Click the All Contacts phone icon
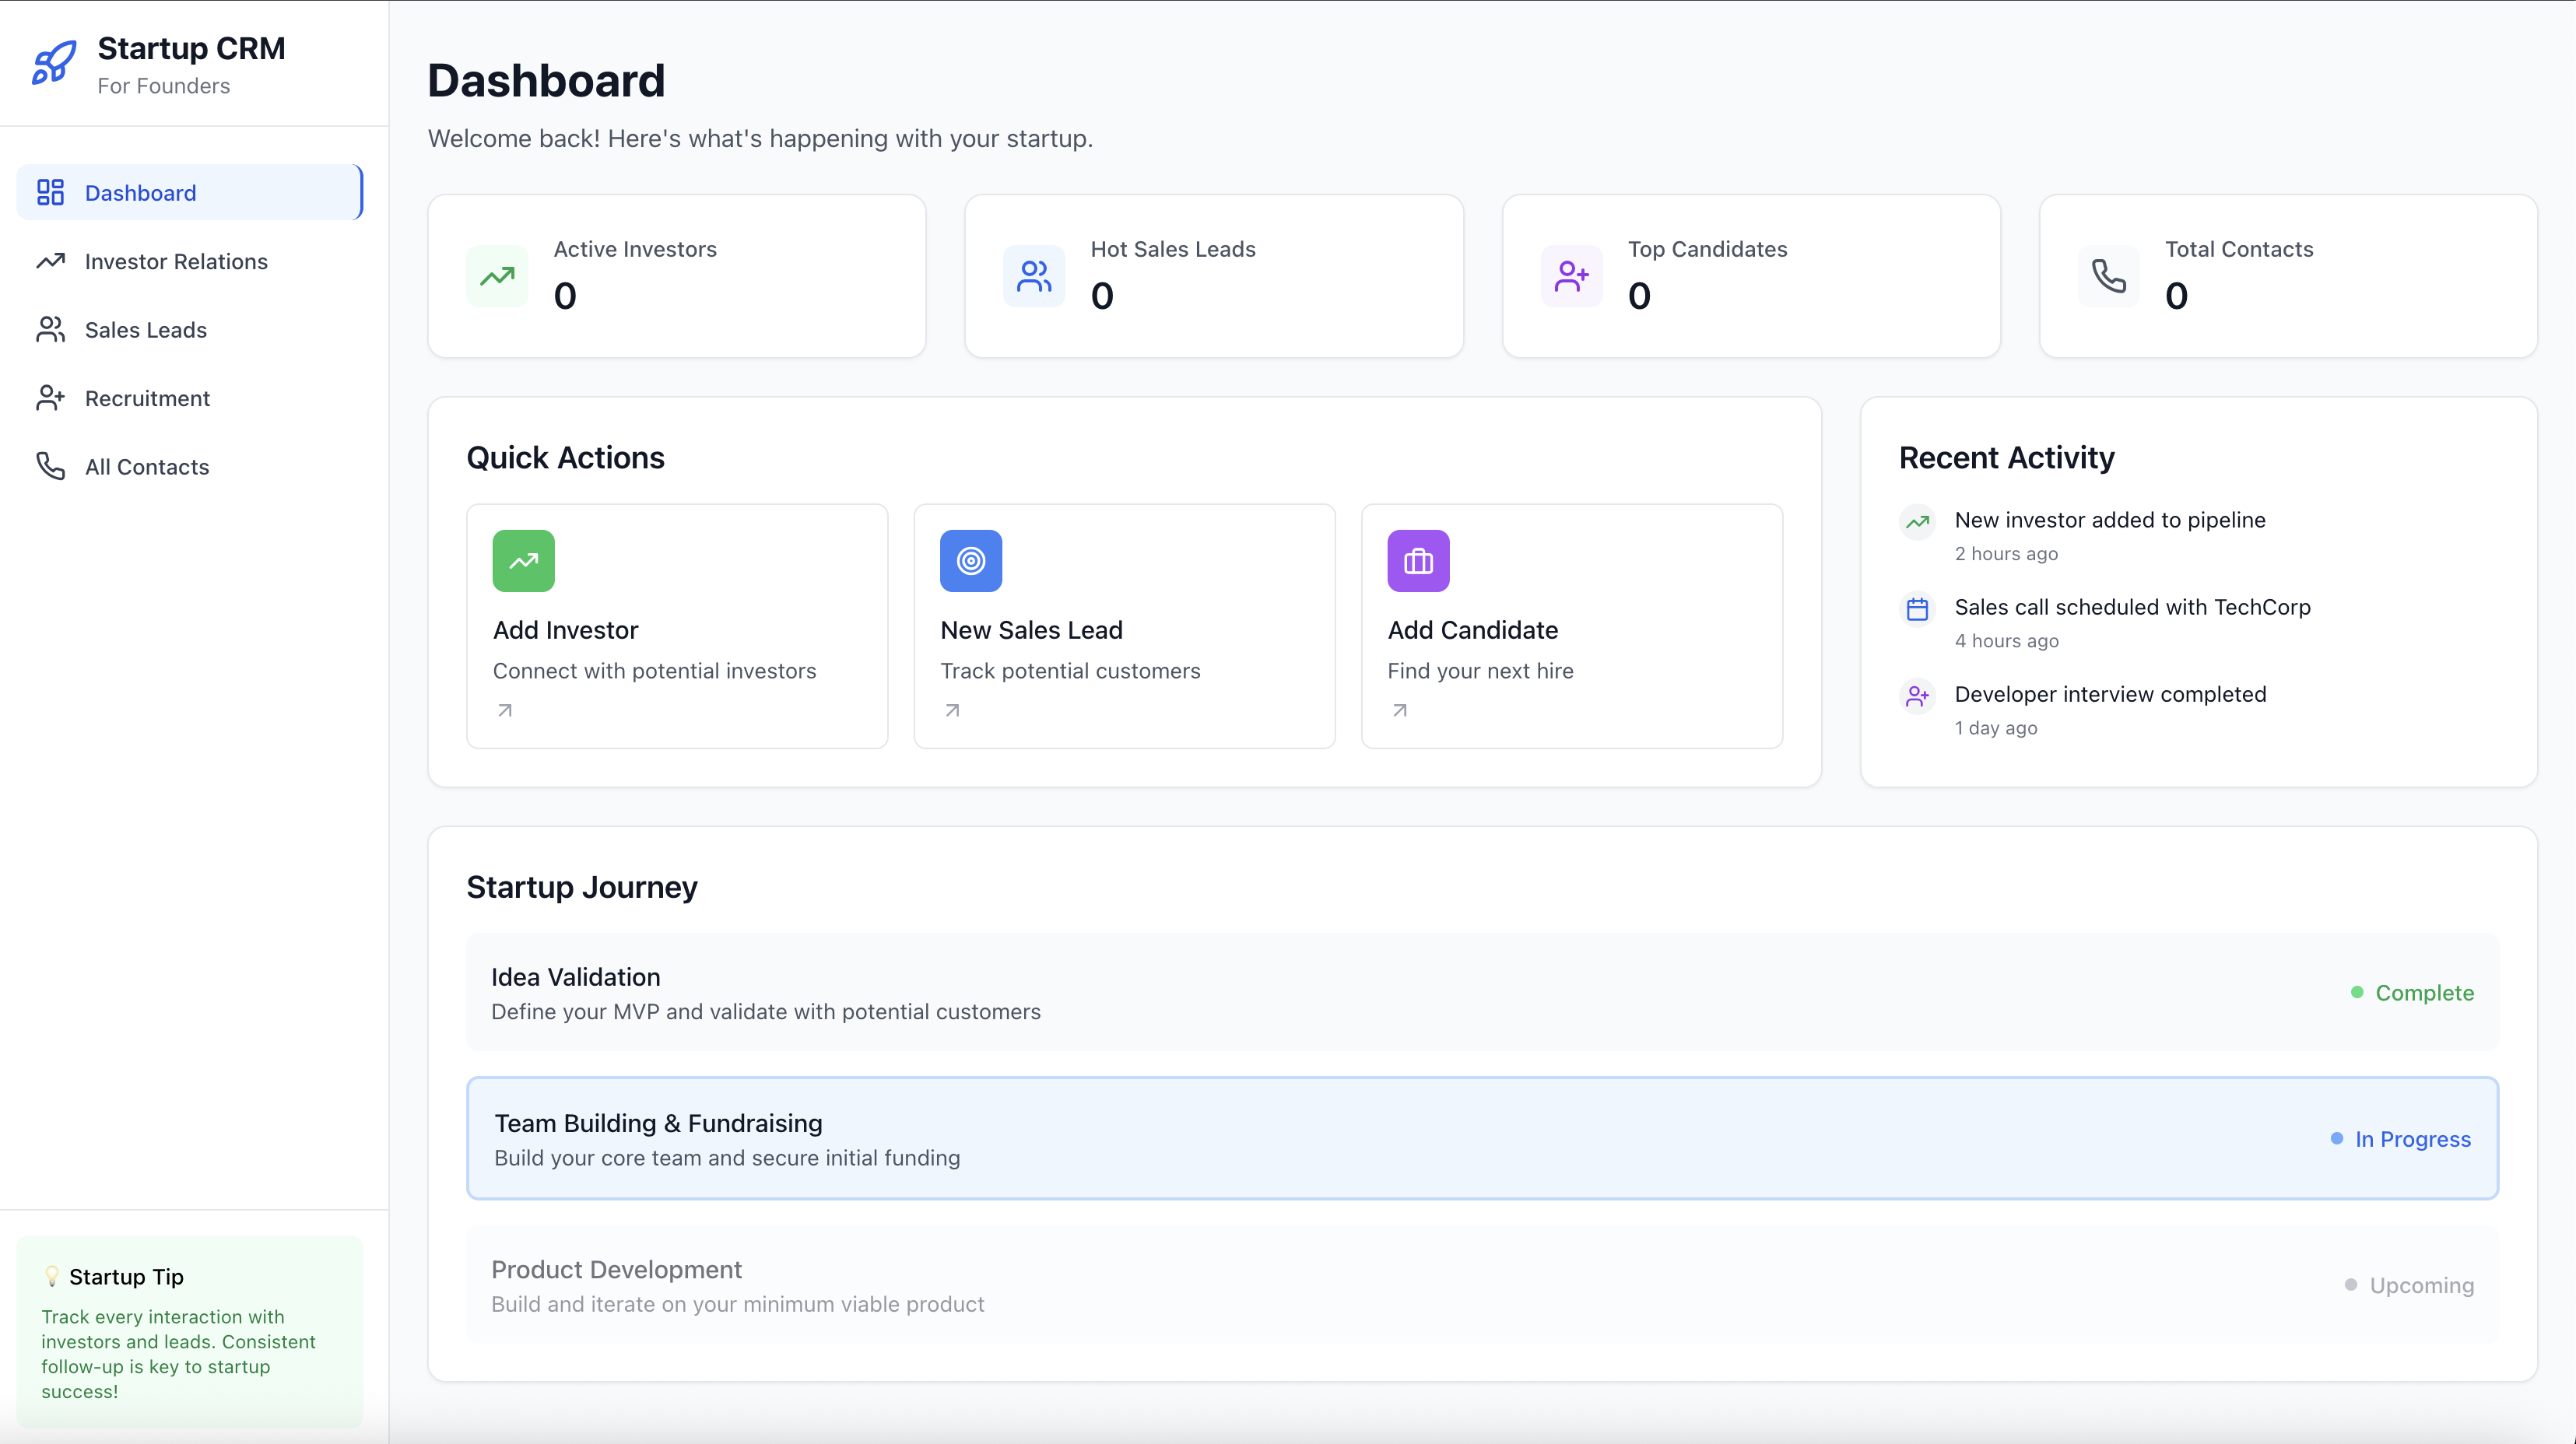Screen dimensions: 2576x1444 pos(50,466)
